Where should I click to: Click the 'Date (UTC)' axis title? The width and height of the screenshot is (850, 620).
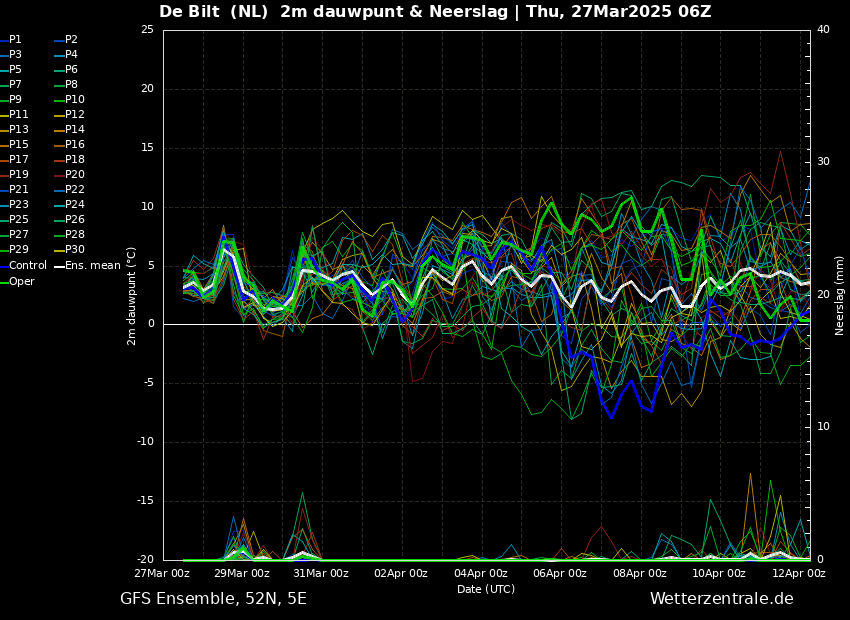coord(486,589)
